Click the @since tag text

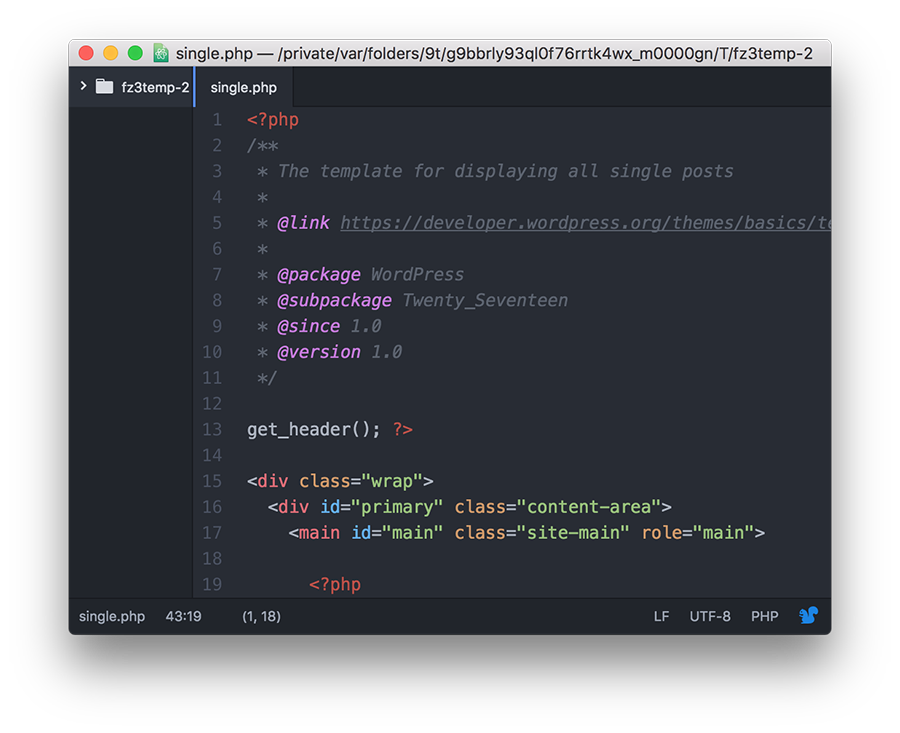[309, 326]
